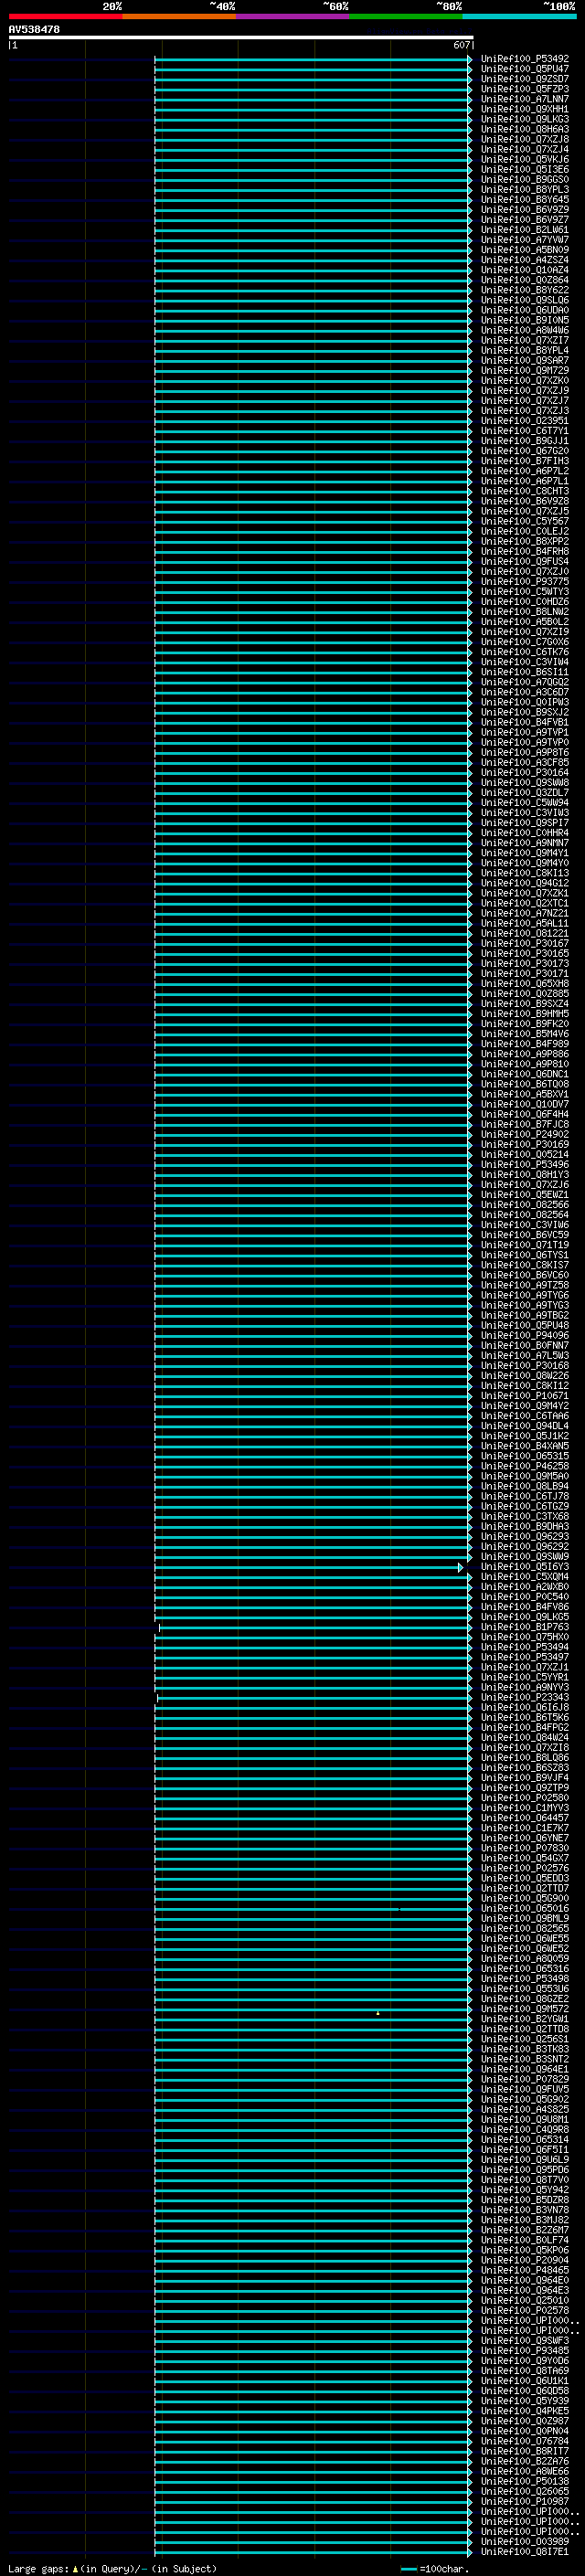Click the shortened alignment arrowhead for Q5I6Y3
Viewport: 585px width, 2576px height.
tap(461, 1567)
